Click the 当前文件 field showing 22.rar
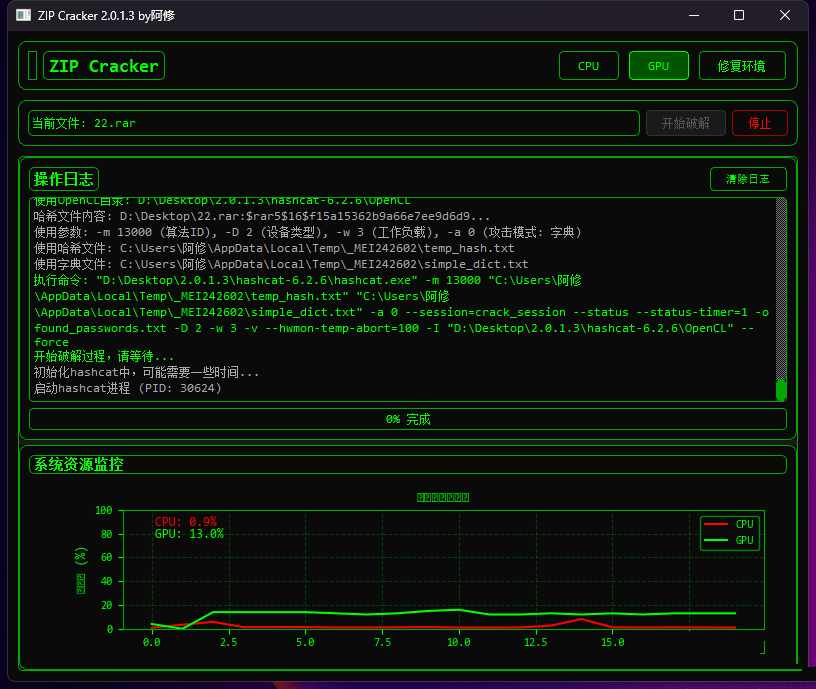Image resolution: width=816 pixels, height=689 pixels. click(x=330, y=122)
